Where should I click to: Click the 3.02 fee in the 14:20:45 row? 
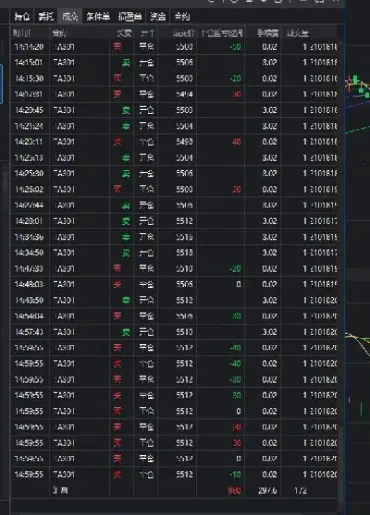pos(269,110)
